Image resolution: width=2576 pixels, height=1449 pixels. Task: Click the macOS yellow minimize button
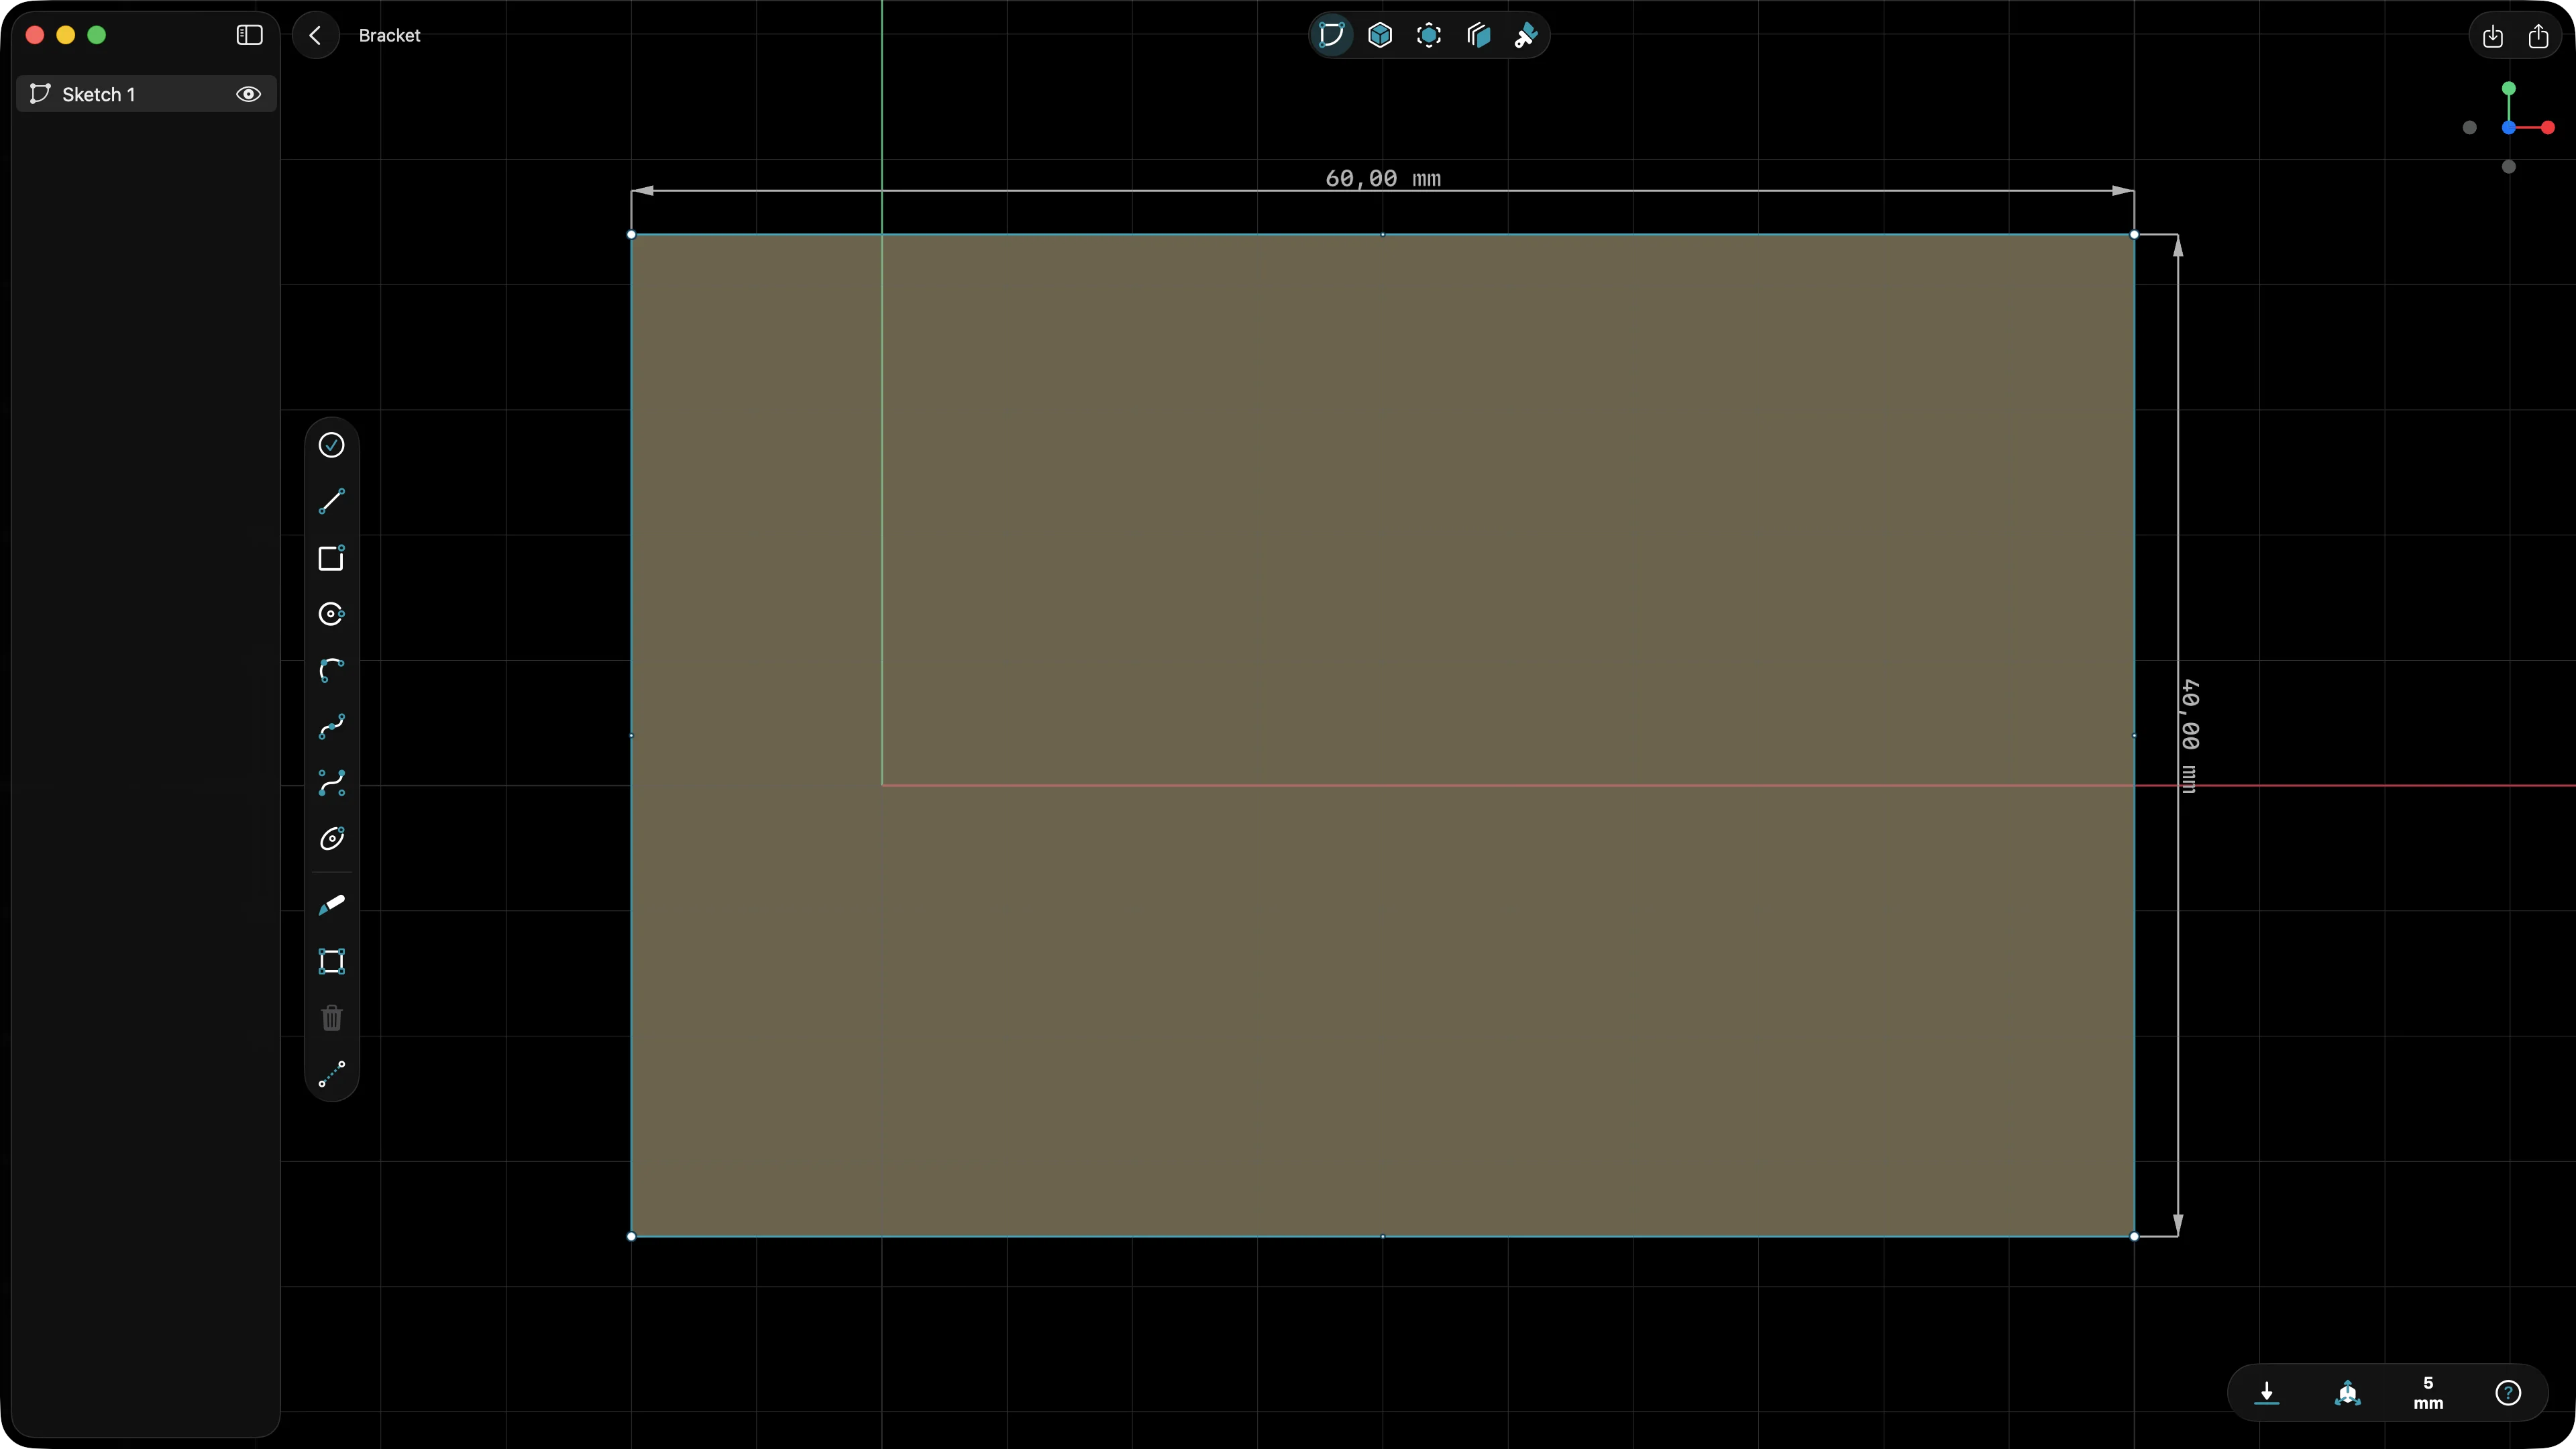click(66, 35)
